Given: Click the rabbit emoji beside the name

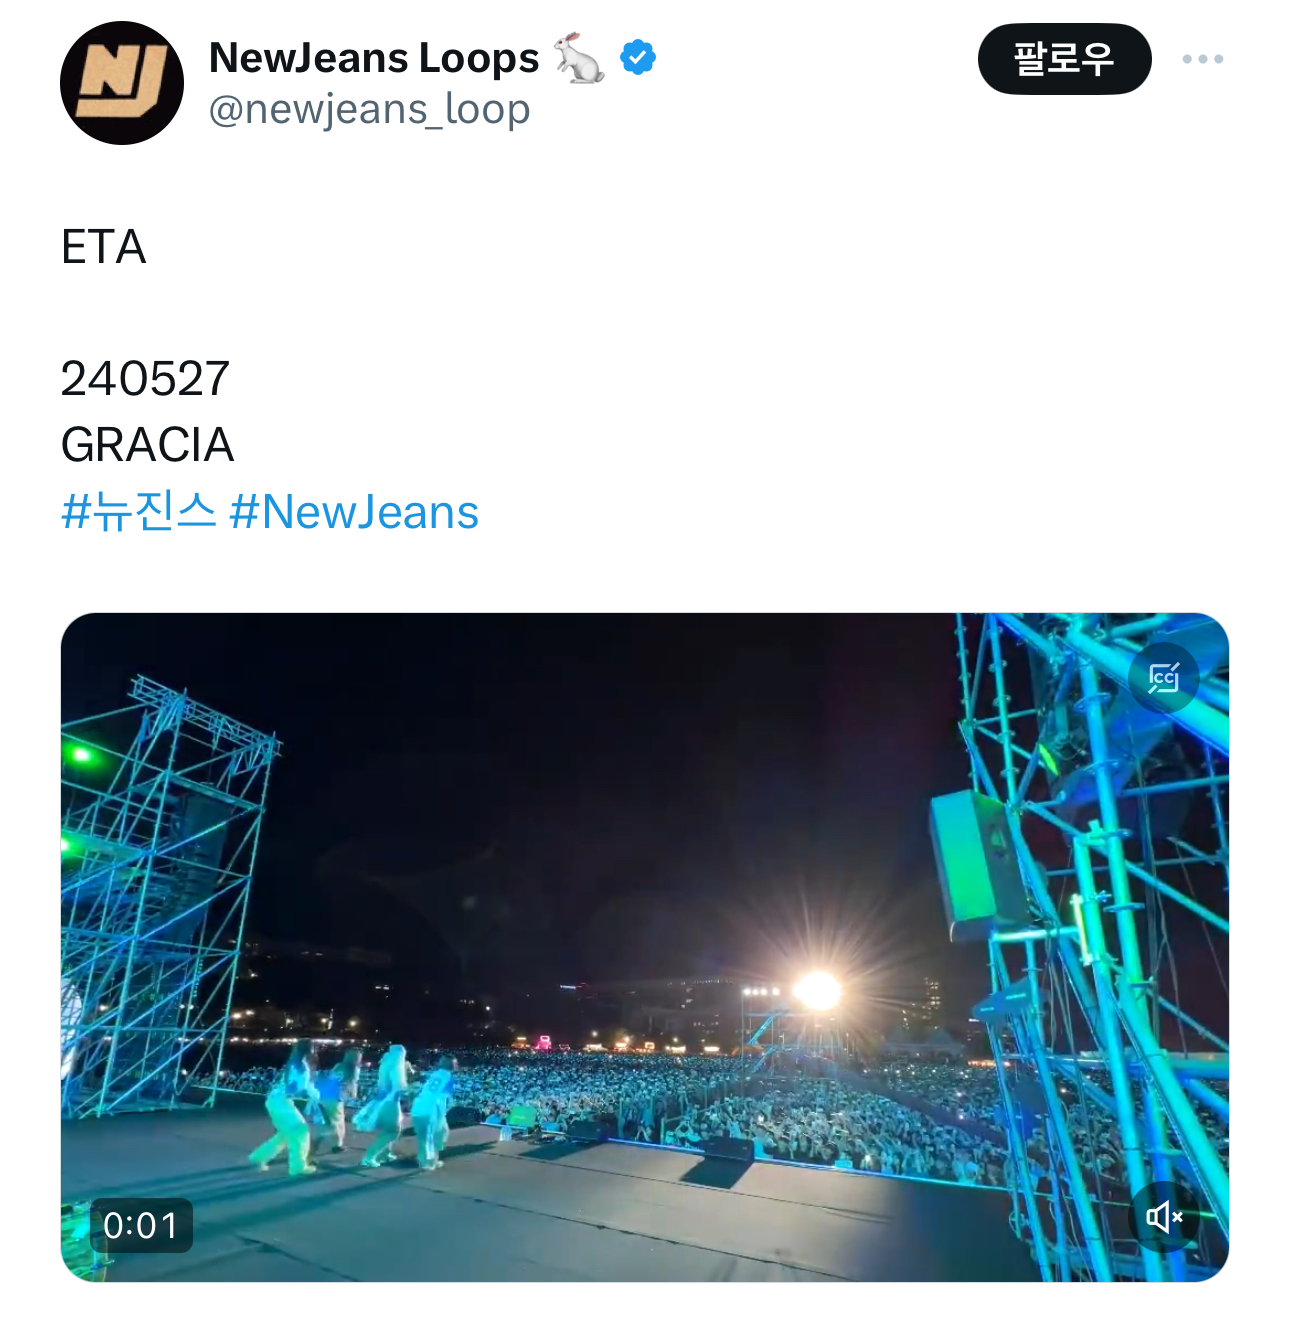Looking at the screenshot, I should [x=579, y=58].
